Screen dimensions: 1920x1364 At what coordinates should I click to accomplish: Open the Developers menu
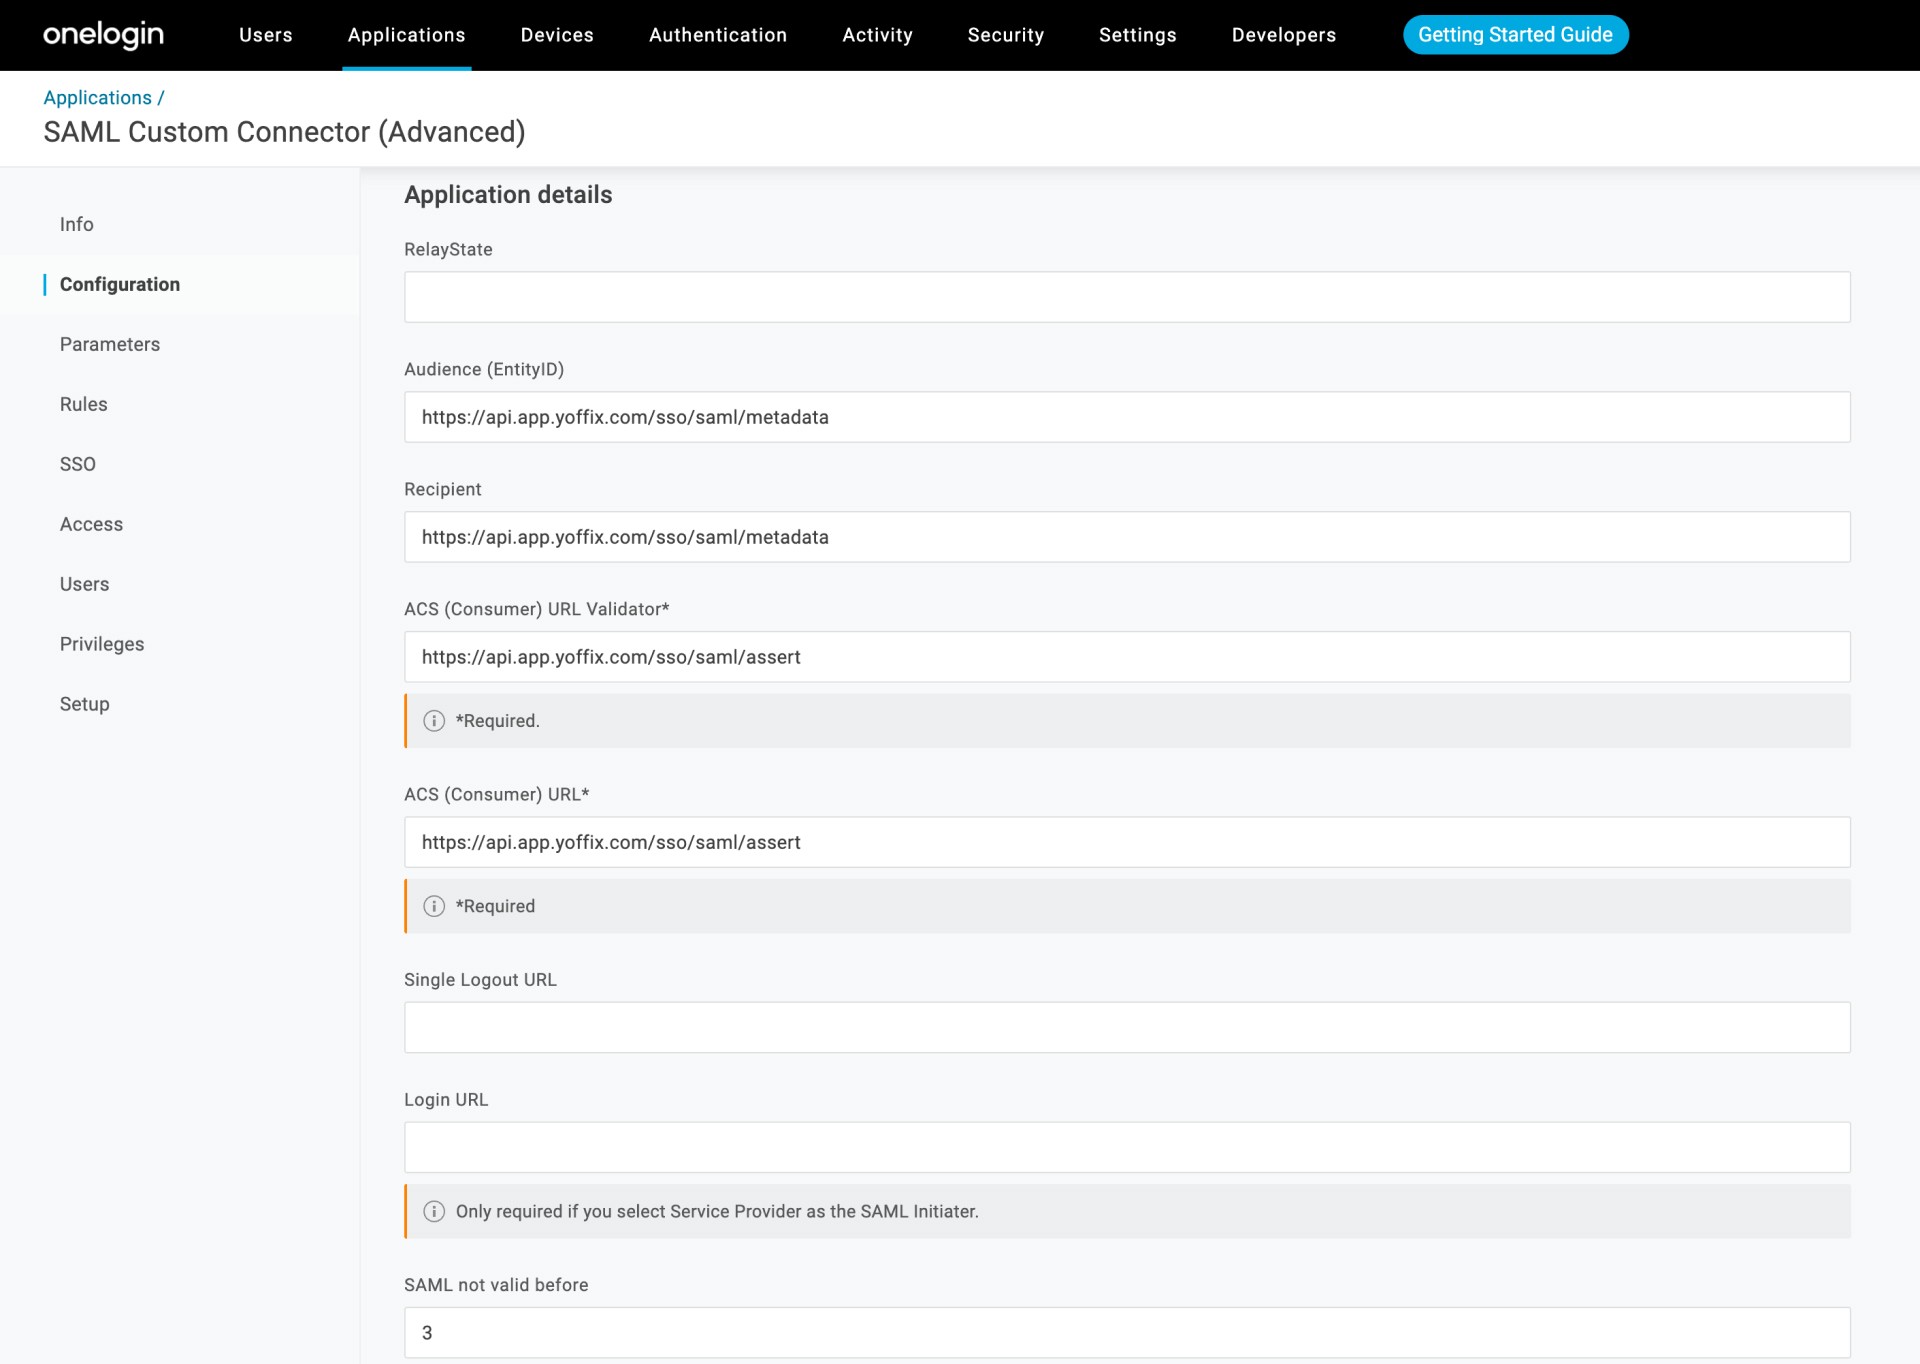[1283, 35]
